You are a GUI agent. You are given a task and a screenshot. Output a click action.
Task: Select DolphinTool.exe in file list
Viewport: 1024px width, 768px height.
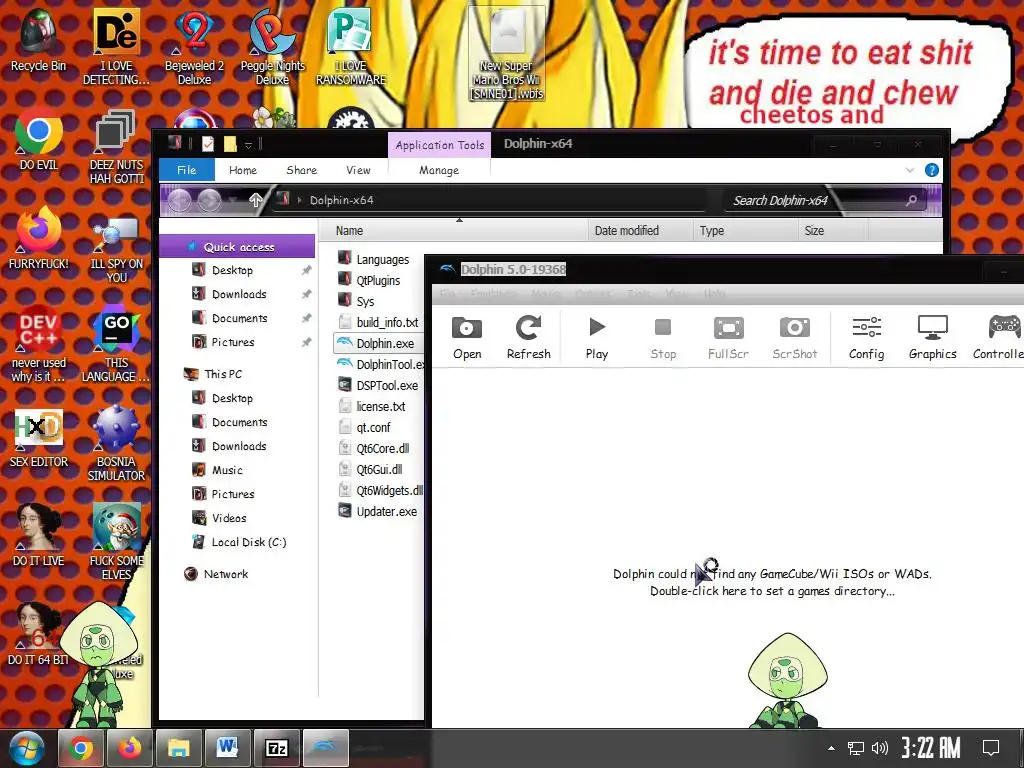381,364
